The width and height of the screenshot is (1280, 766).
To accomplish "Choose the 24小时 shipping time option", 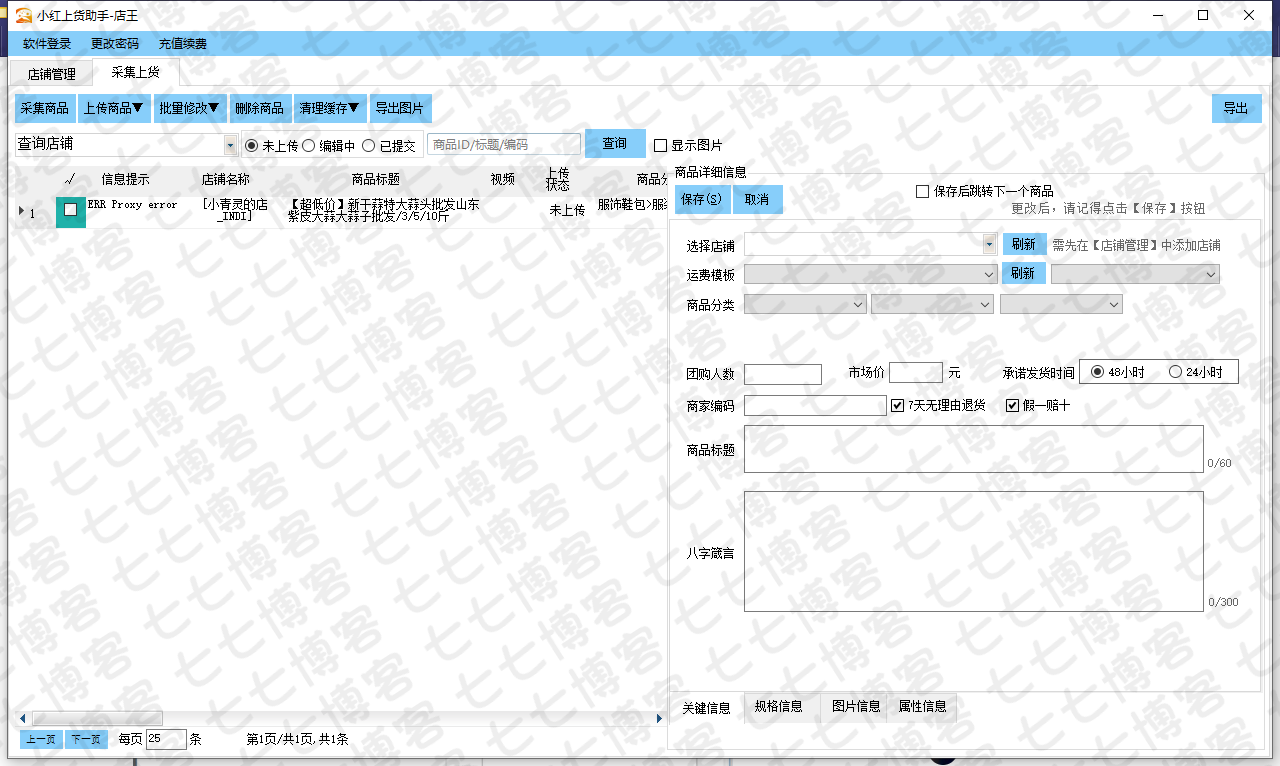I will tap(1175, 372).
